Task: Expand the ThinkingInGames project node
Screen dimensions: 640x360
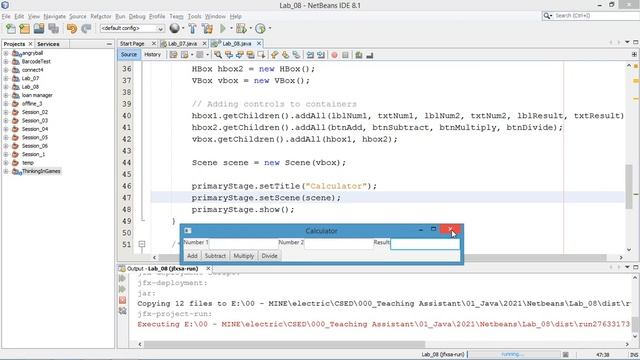Action: (x=6, y=171)
